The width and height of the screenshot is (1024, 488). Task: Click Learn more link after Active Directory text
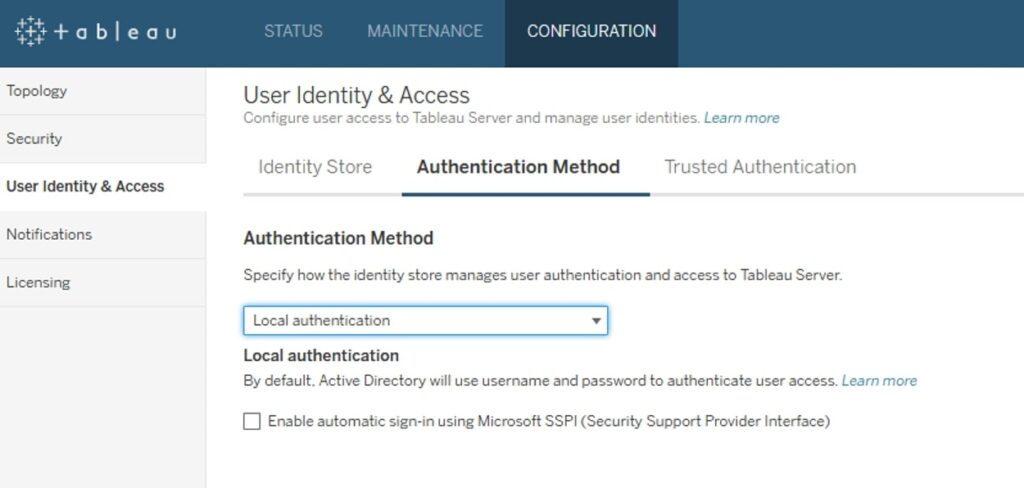(879, 381)
